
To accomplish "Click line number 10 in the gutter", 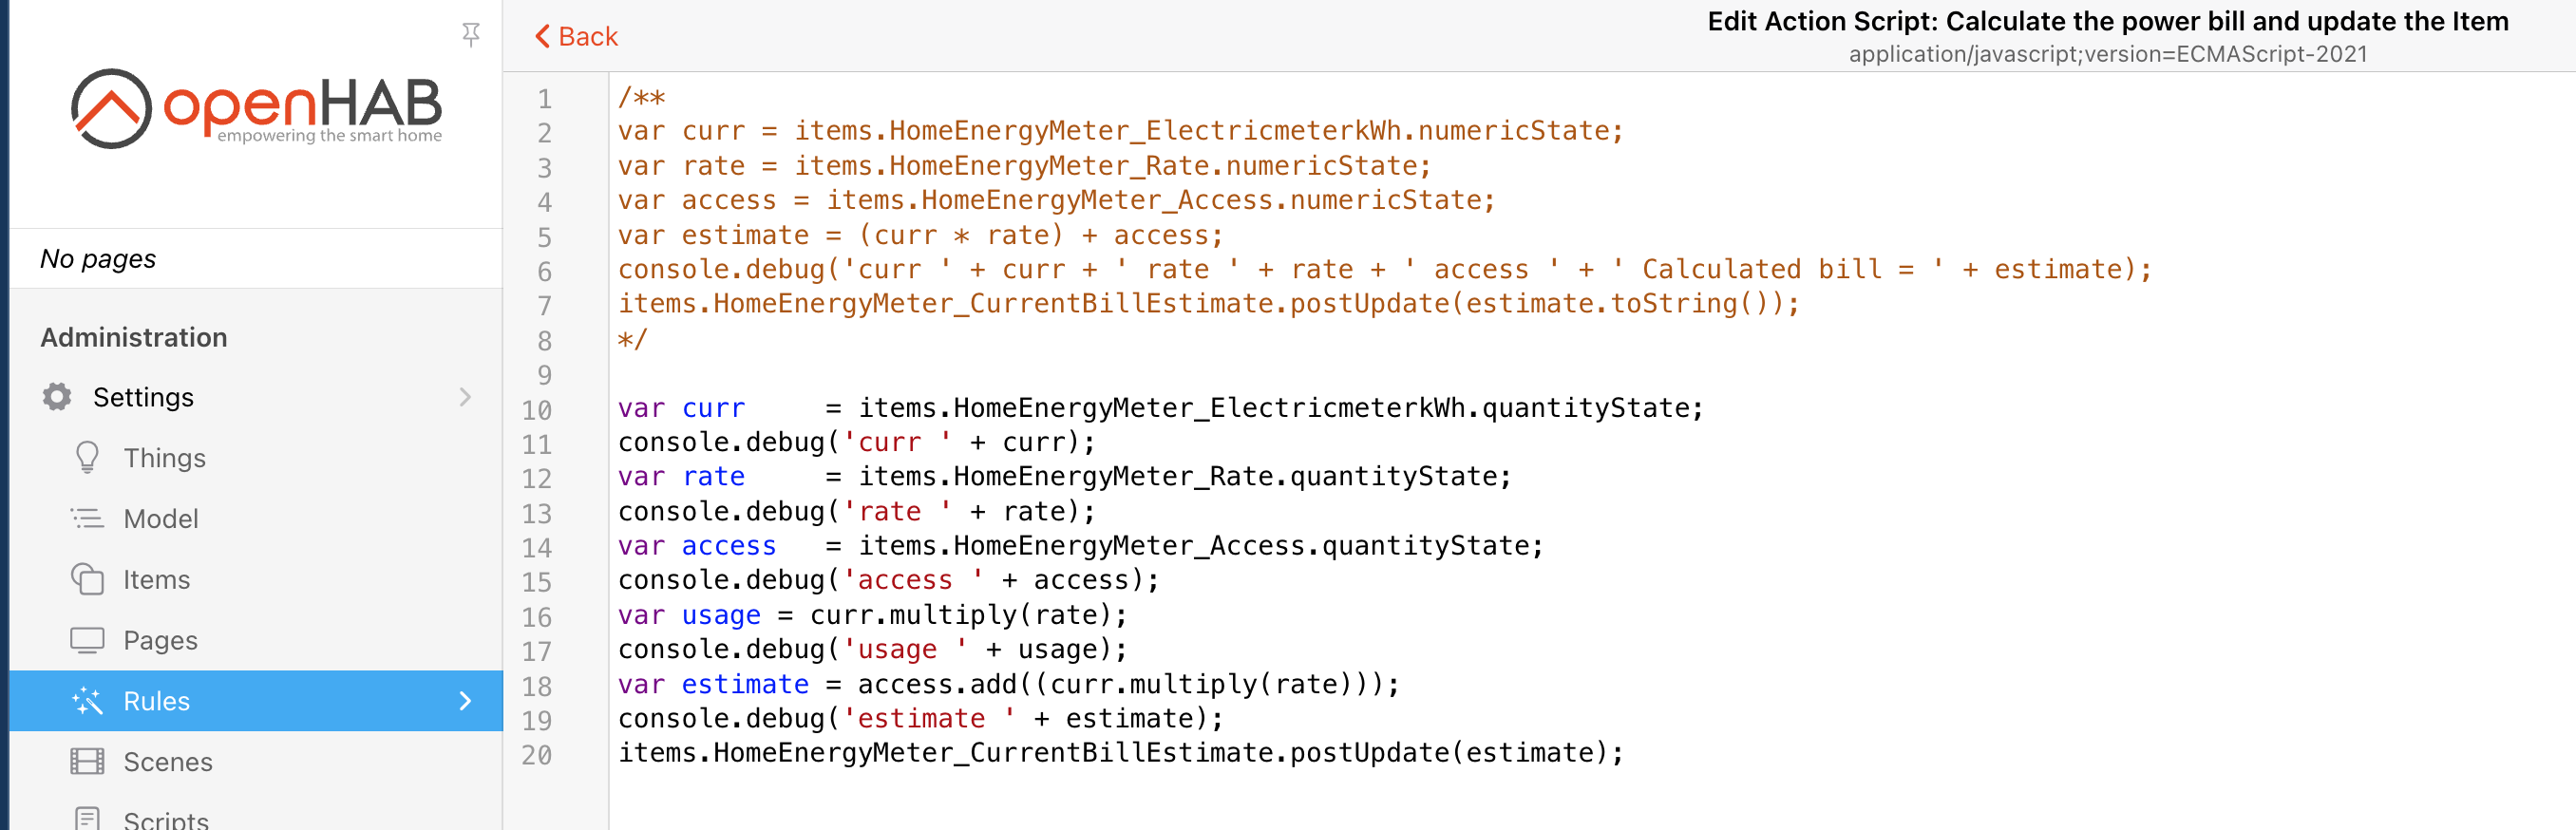I will click(x=537, y=410).
